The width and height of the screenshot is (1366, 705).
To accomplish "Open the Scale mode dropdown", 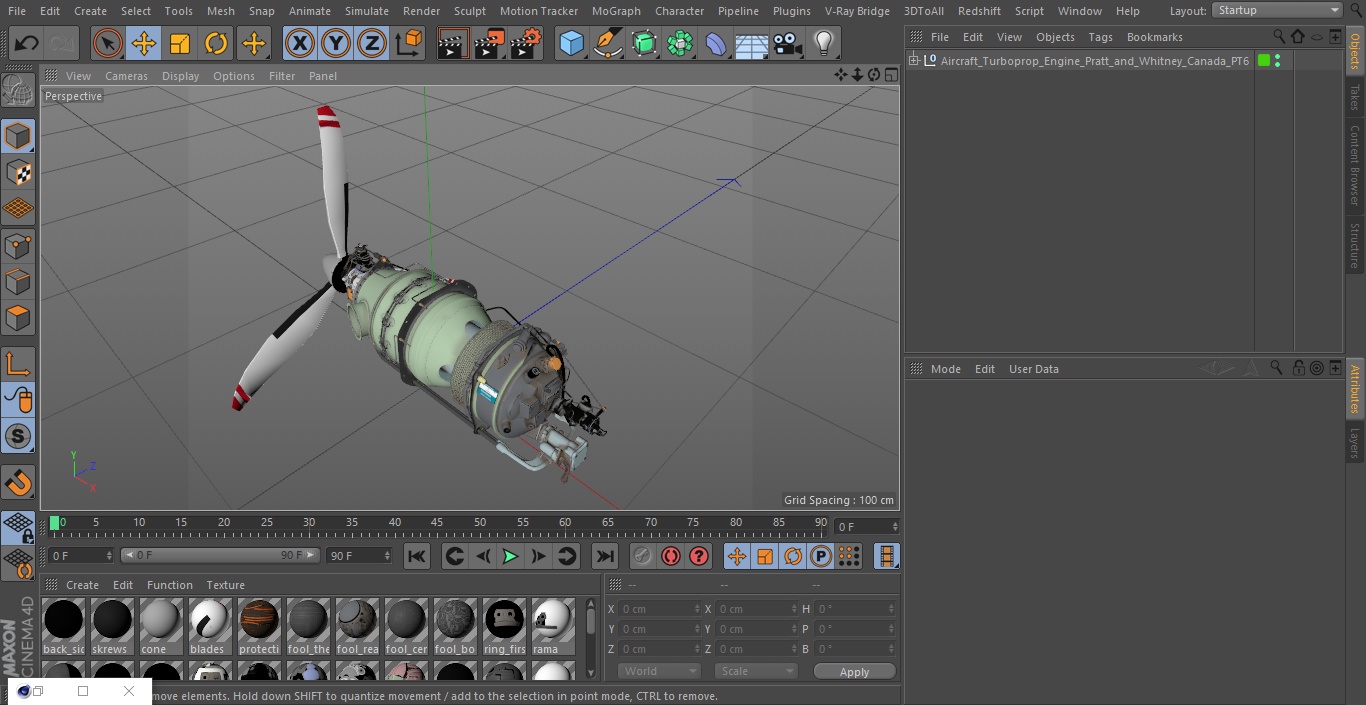I will click(x=757, y=671).
